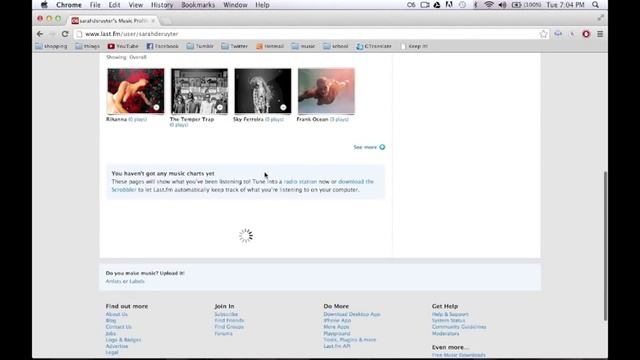Screen dimensions: 640x360
Task: Click the browser forward arrow
Action: pyautogui.click(x=52, y=34)
